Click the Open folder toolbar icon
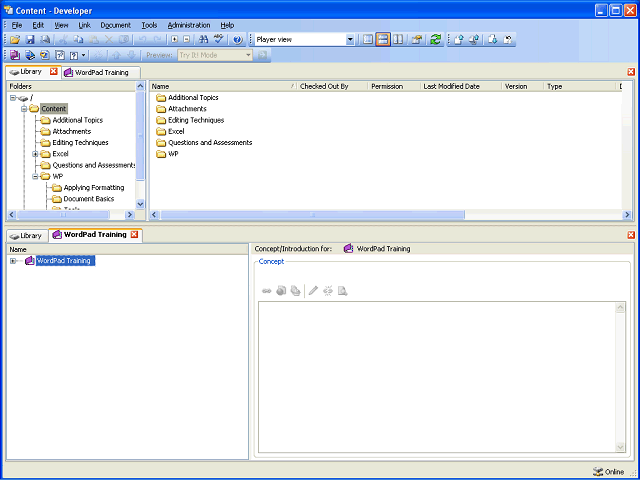 coord(15,40)
